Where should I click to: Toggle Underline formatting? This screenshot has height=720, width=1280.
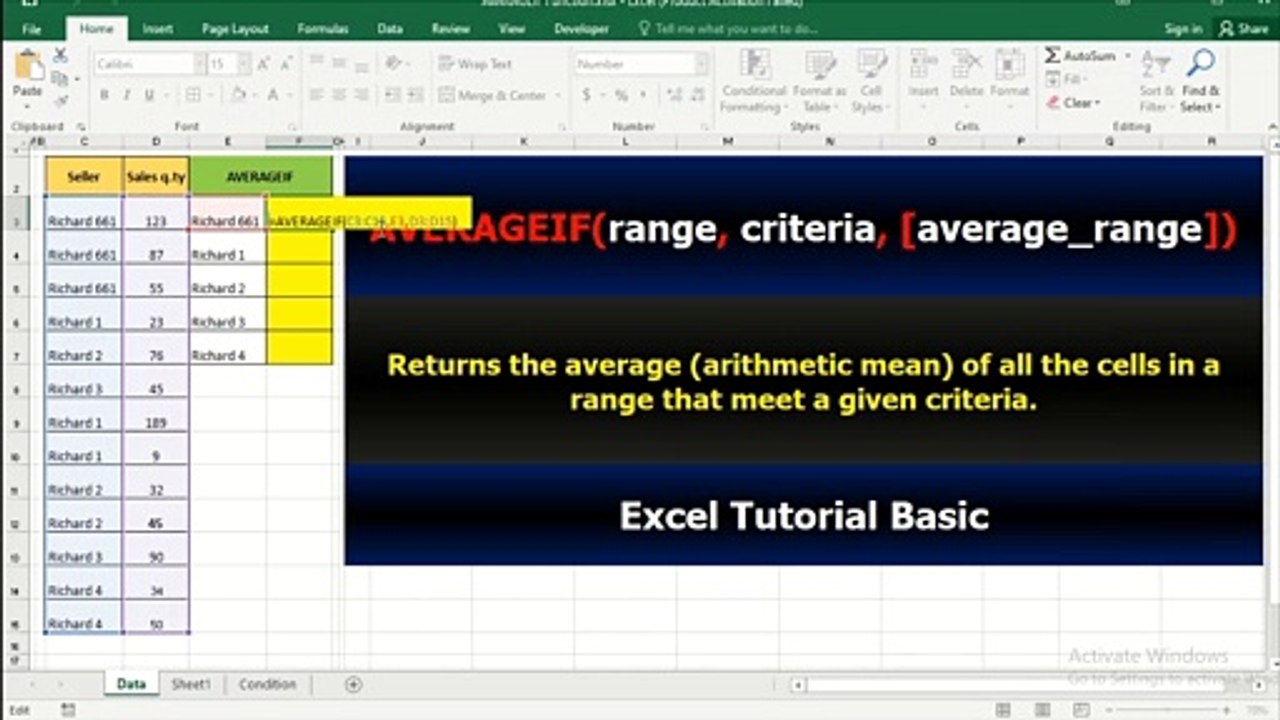(x=149, y=95)
